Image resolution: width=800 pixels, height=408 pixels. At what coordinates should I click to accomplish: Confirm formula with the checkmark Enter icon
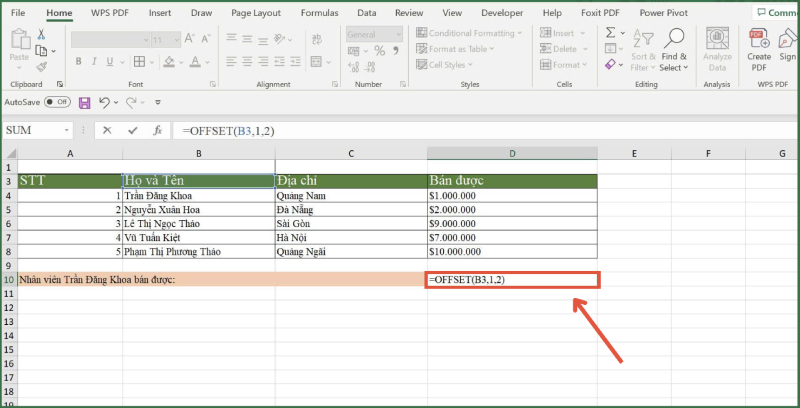133,131
